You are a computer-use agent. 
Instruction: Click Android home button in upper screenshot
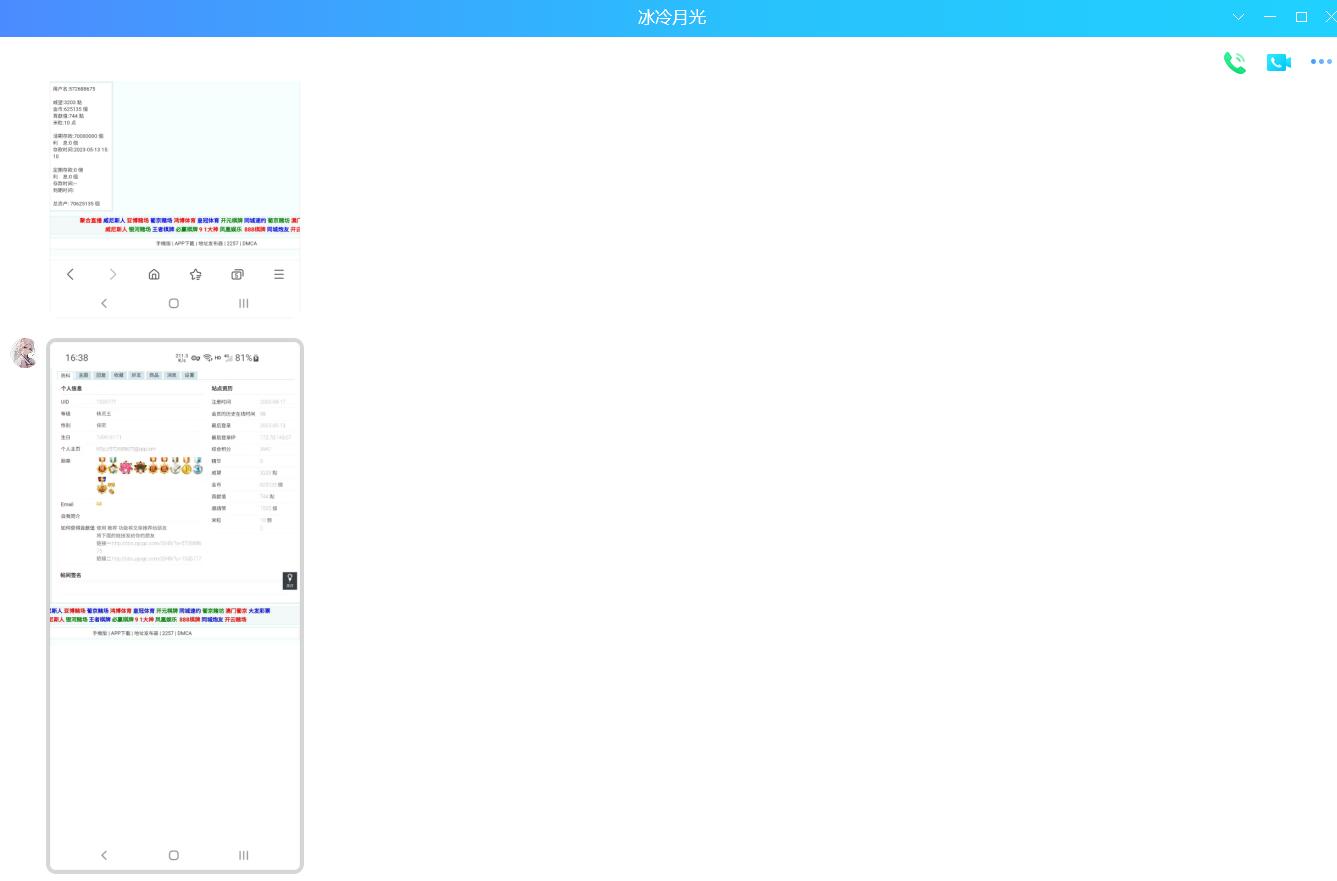tap(174, 303)
